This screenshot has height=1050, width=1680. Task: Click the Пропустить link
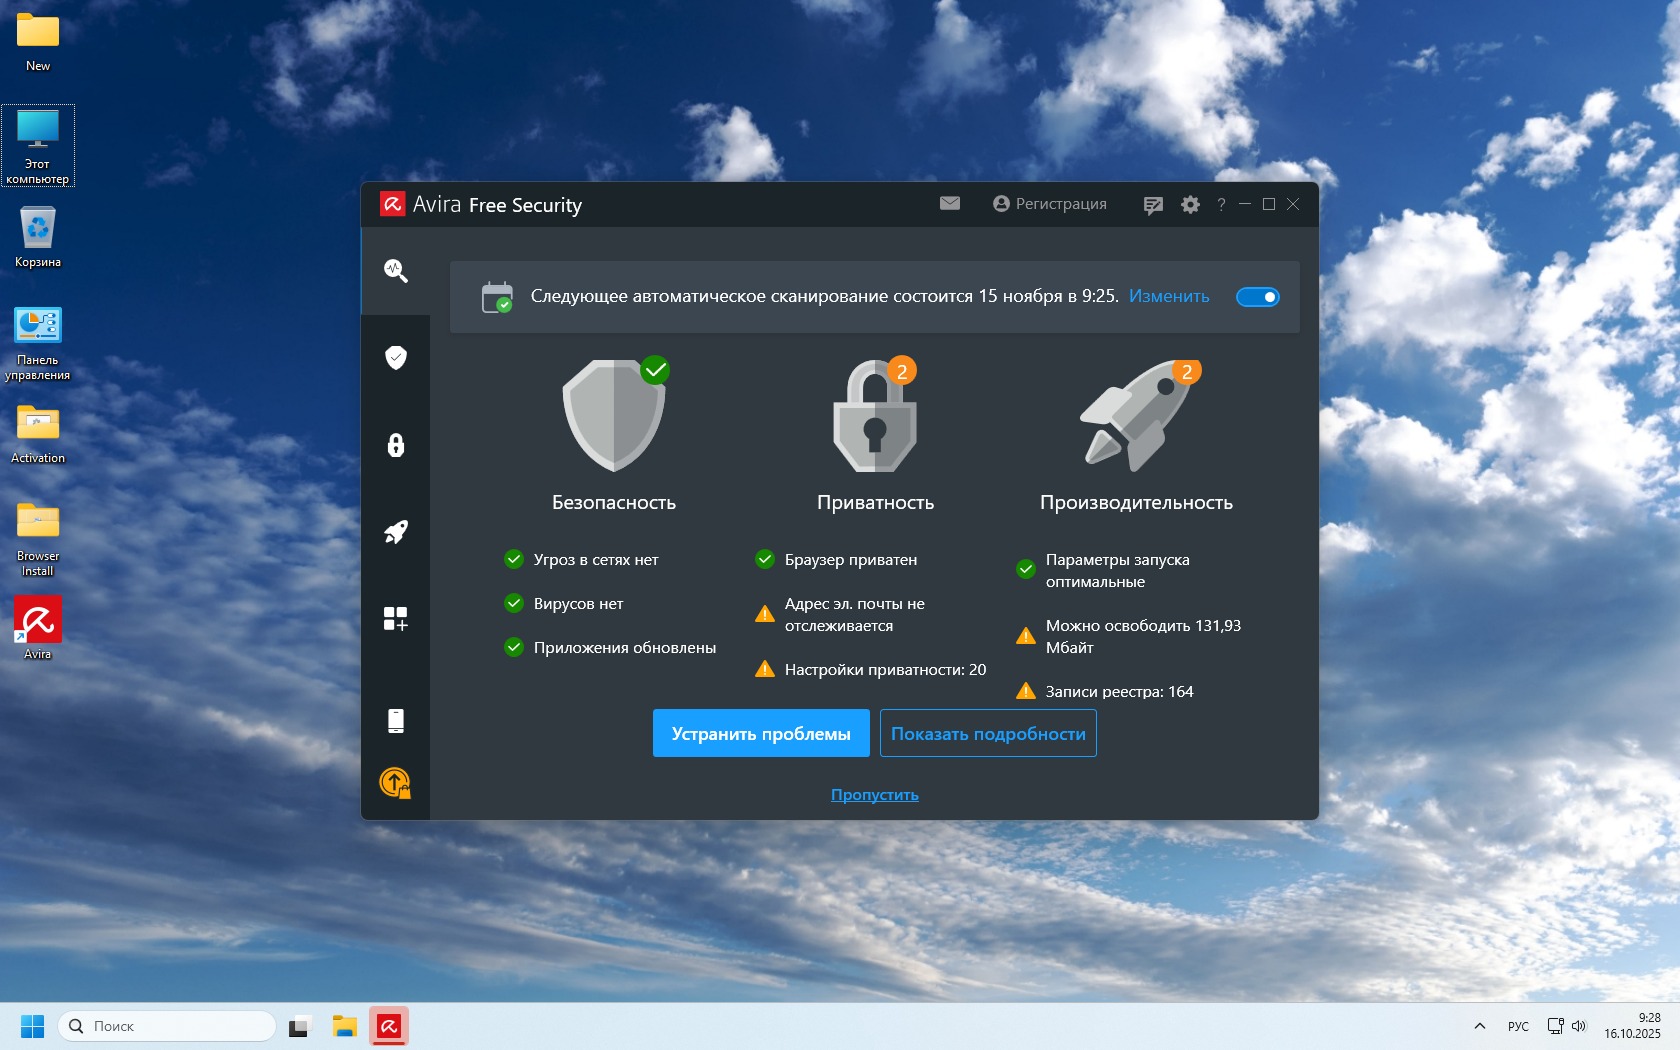tap(875, 795)
